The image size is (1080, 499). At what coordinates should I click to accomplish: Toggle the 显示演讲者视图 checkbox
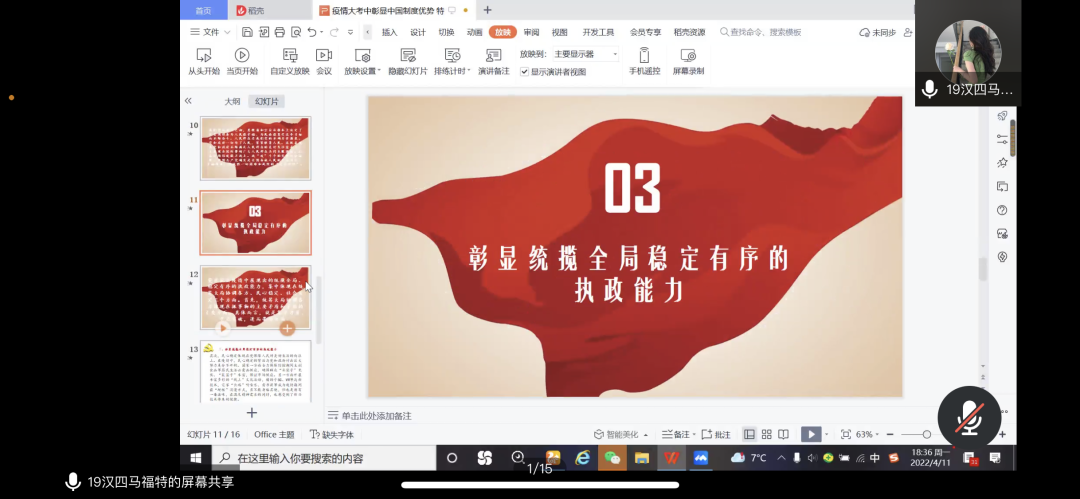point(525,72)
